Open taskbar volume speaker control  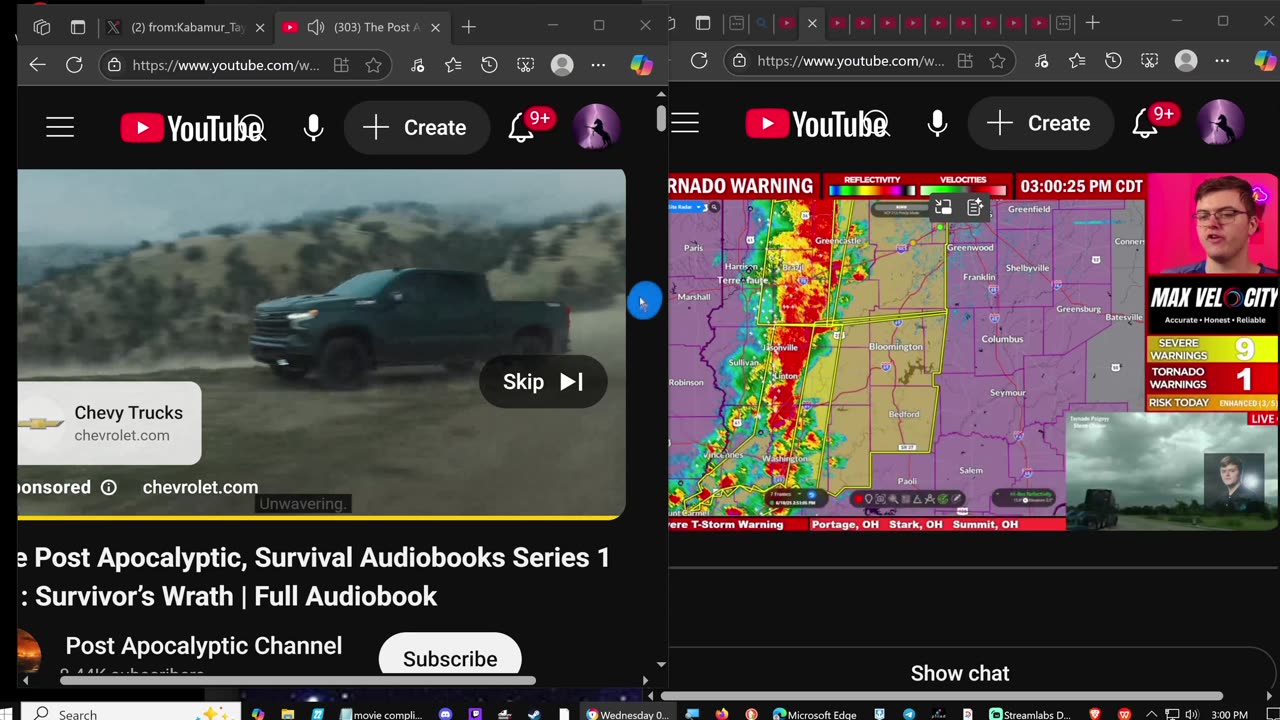coord(1191,714)
